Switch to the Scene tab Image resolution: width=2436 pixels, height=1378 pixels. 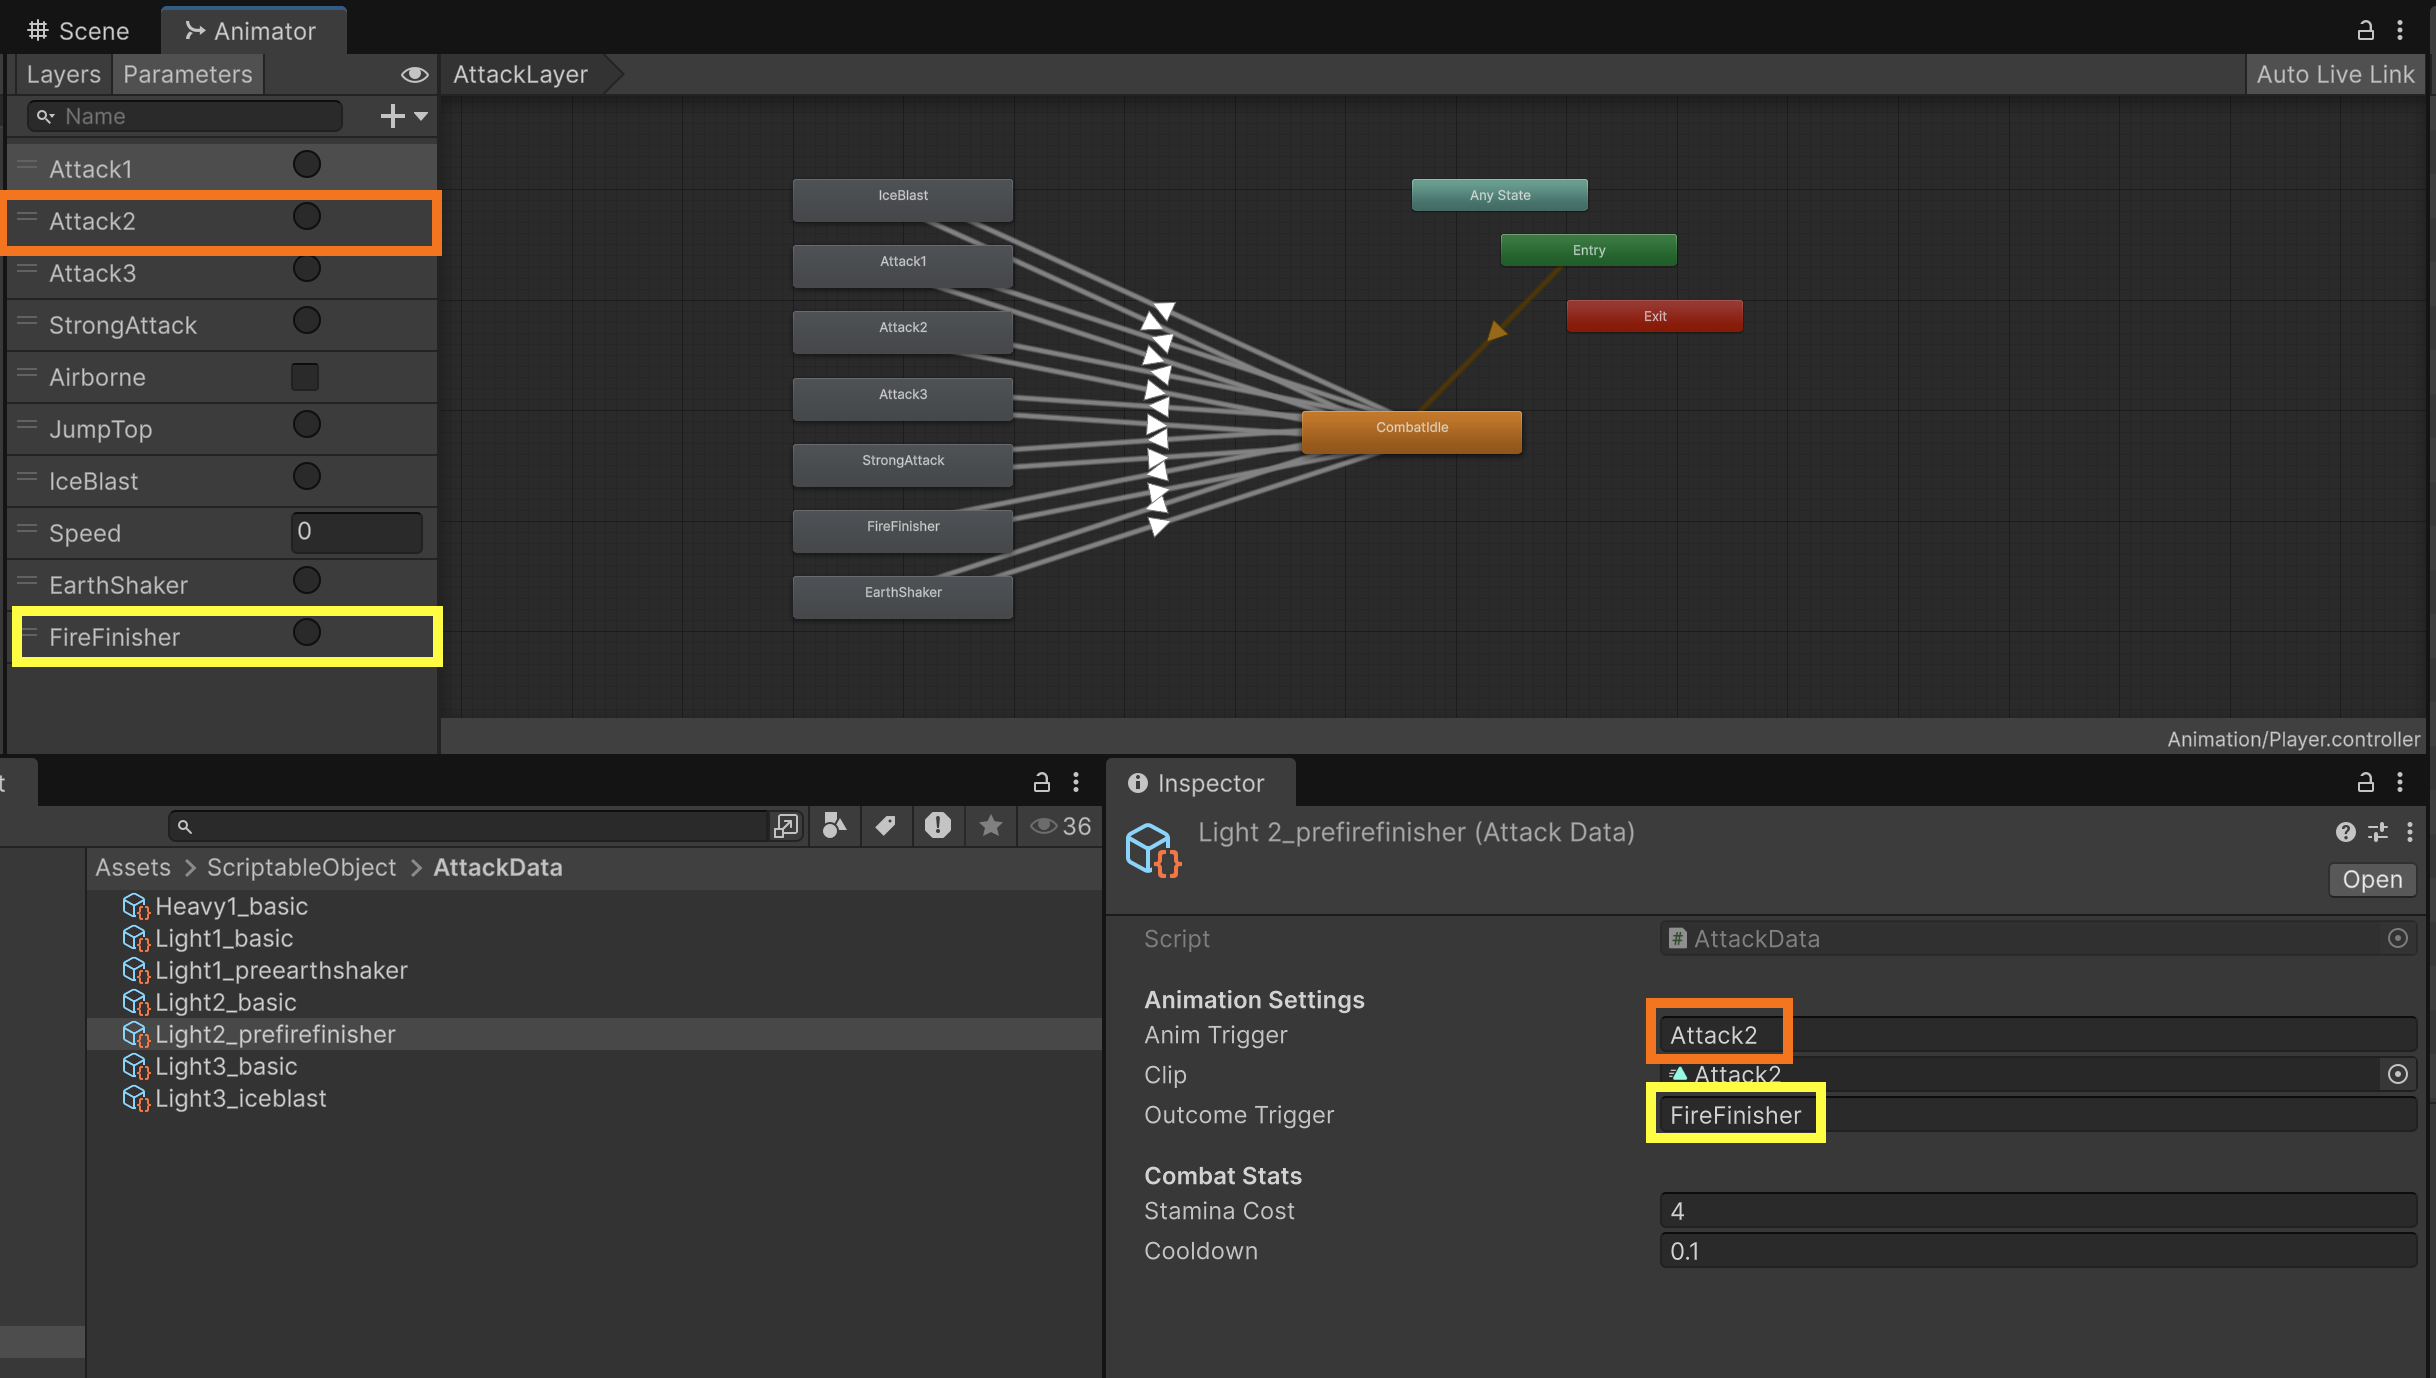tap(79, 31)
